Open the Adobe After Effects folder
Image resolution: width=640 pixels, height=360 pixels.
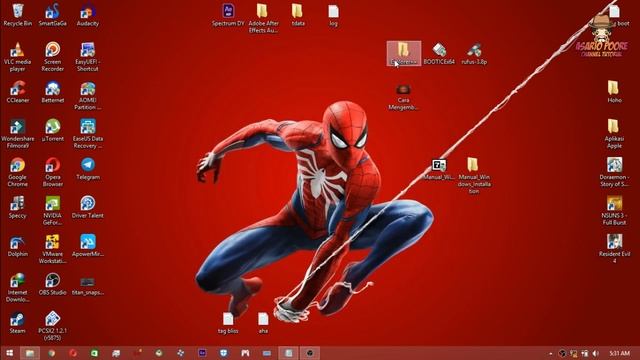click(x=263, y=18)
